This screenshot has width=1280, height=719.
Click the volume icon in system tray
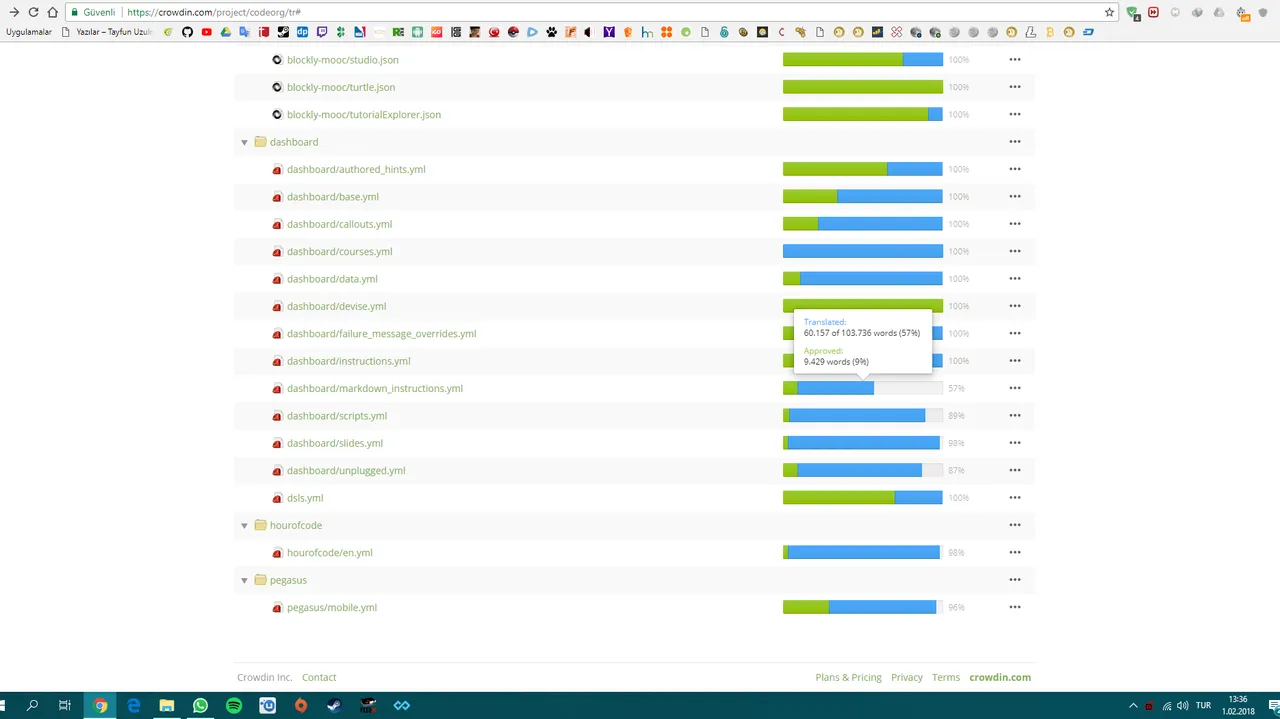(1182, 705)
